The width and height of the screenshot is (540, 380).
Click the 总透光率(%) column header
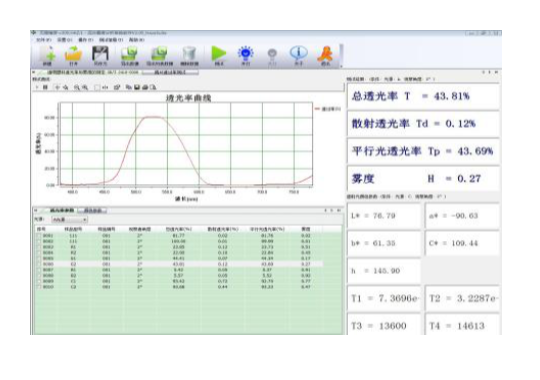[179, 229]
